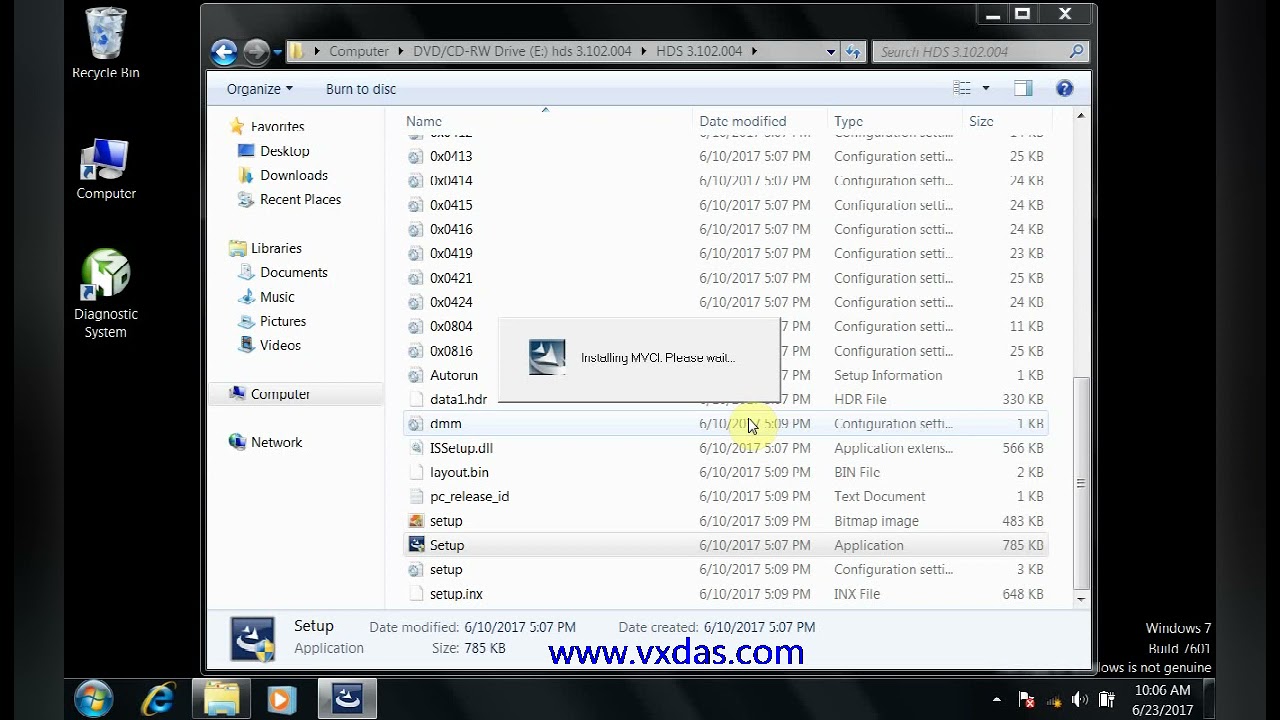1280x720 pixels.
Task: Open Internet Explorer from taskbar
Action: 158,698
